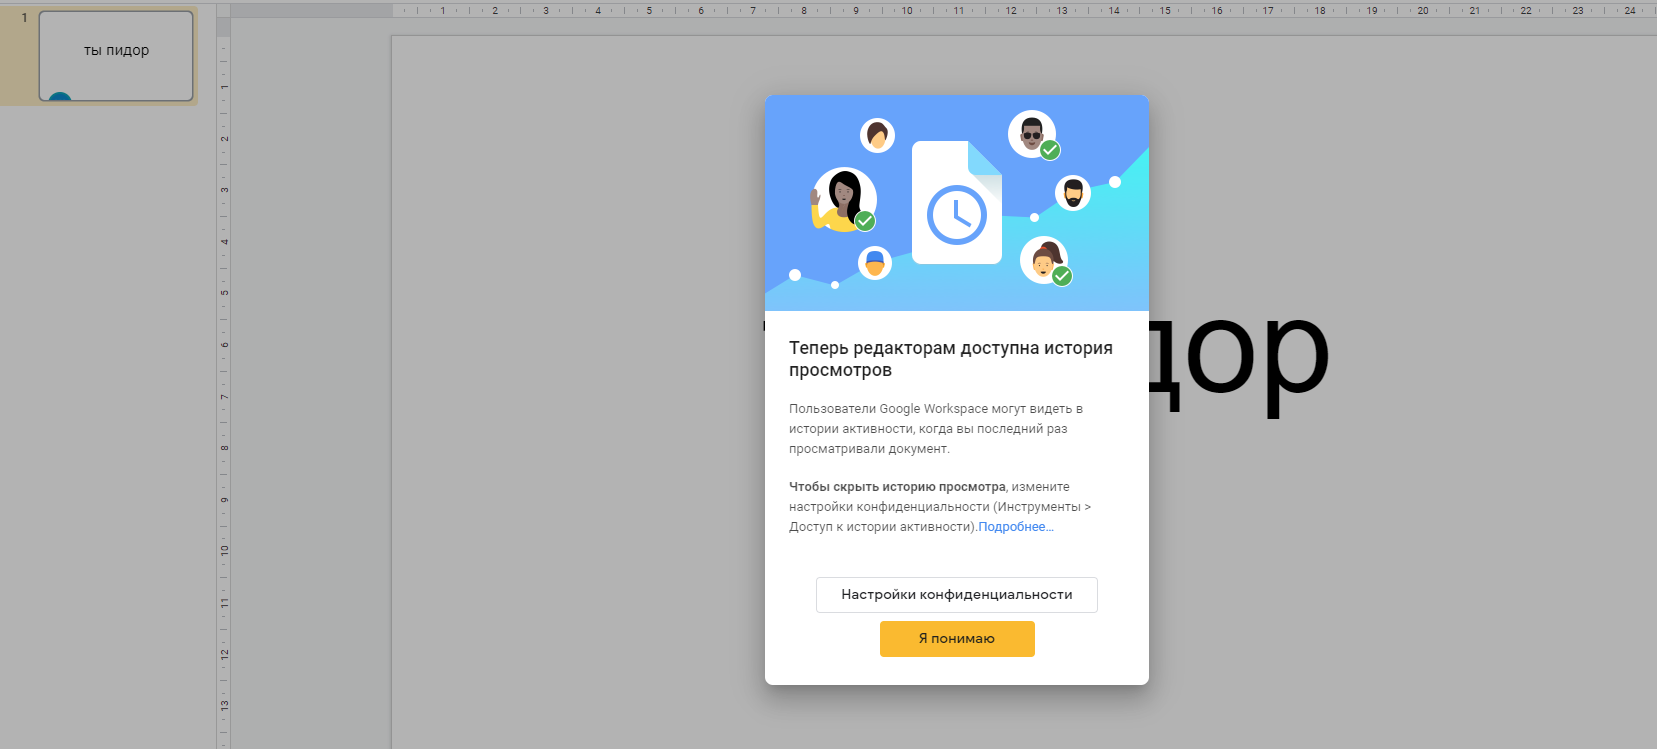Click the "Теперь редакторам доступна история просмотров" heading
The image size is (1657, 749).
[x=950, y=359]
